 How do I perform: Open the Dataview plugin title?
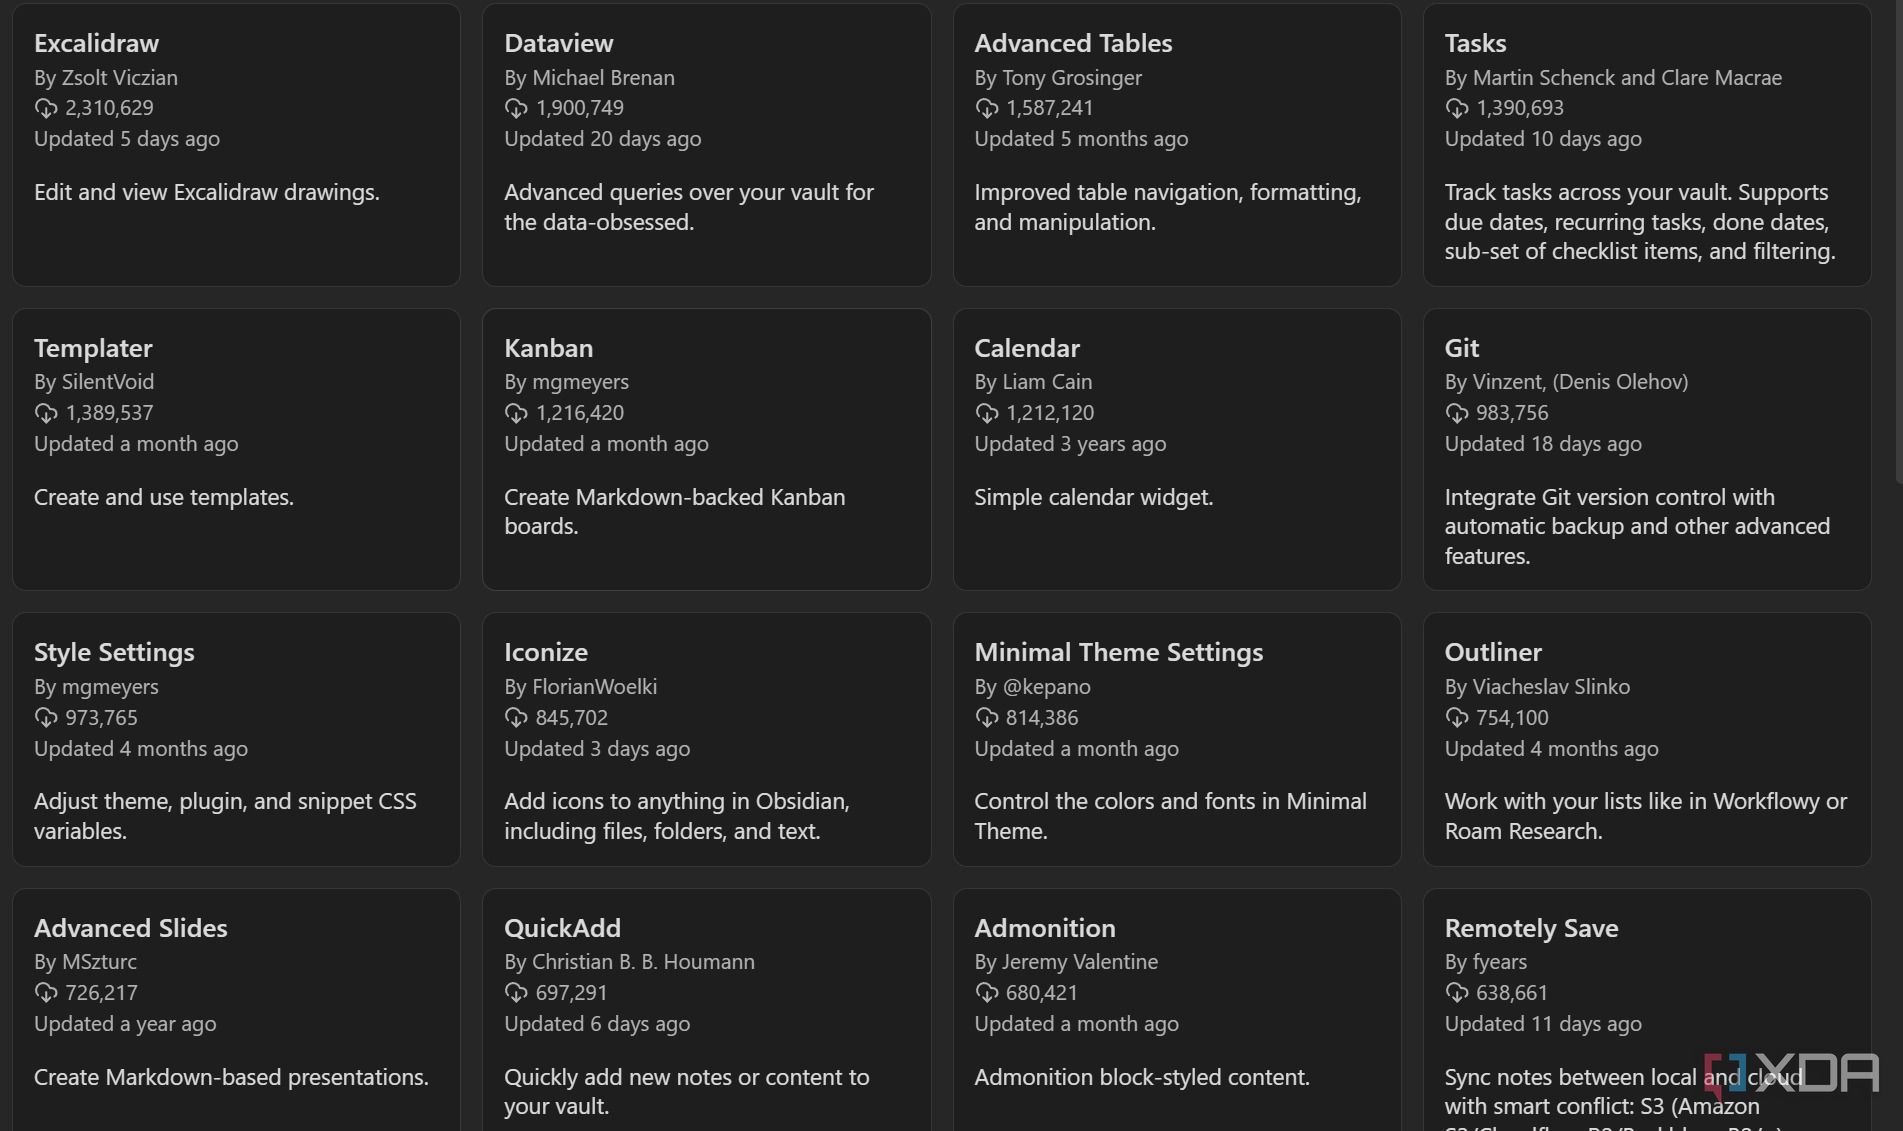tap(559, 43)
